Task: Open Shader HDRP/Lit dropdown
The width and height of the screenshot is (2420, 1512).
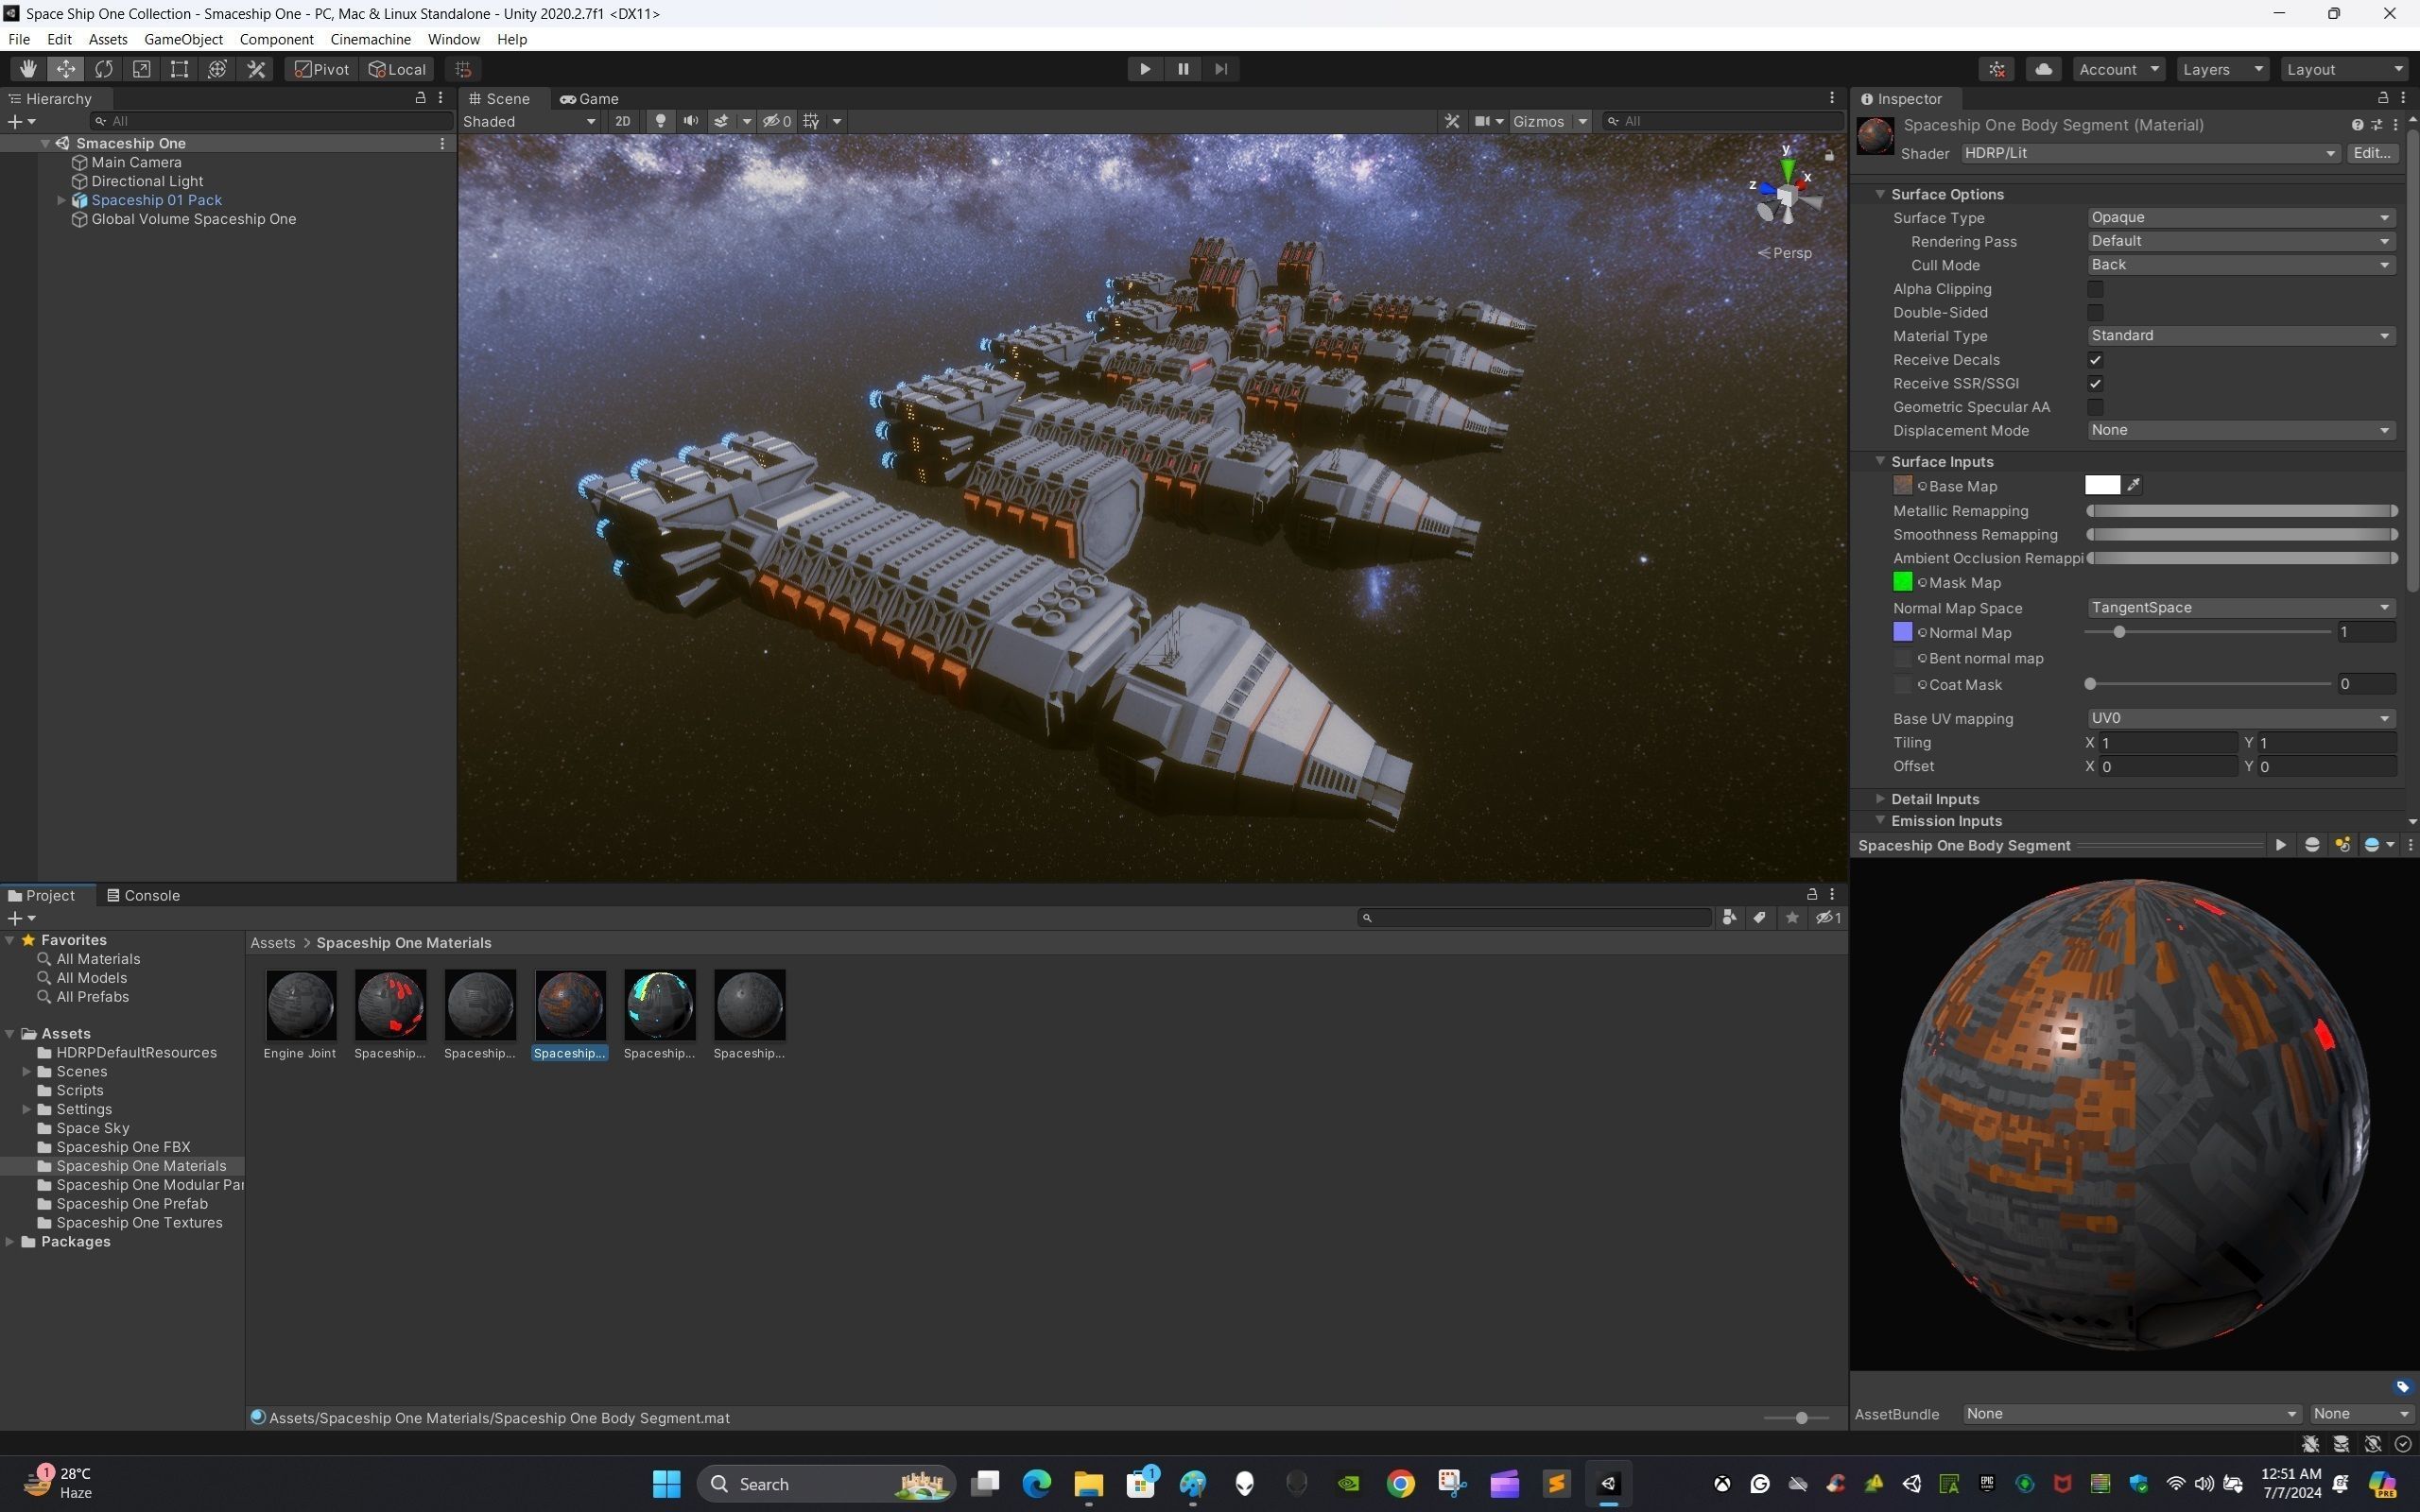Action: [x=2149, y=153]
